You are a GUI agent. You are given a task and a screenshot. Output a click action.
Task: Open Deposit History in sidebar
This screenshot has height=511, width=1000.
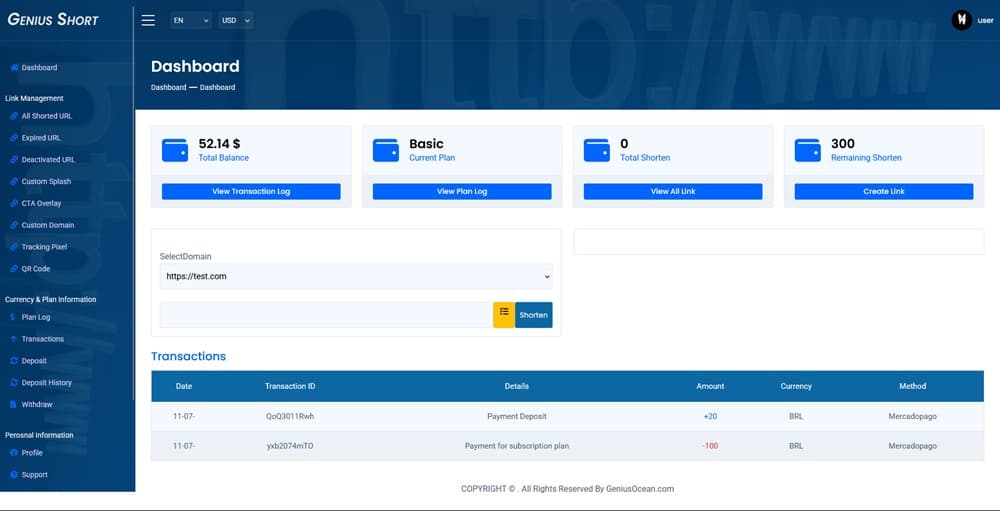pos(46,383)
